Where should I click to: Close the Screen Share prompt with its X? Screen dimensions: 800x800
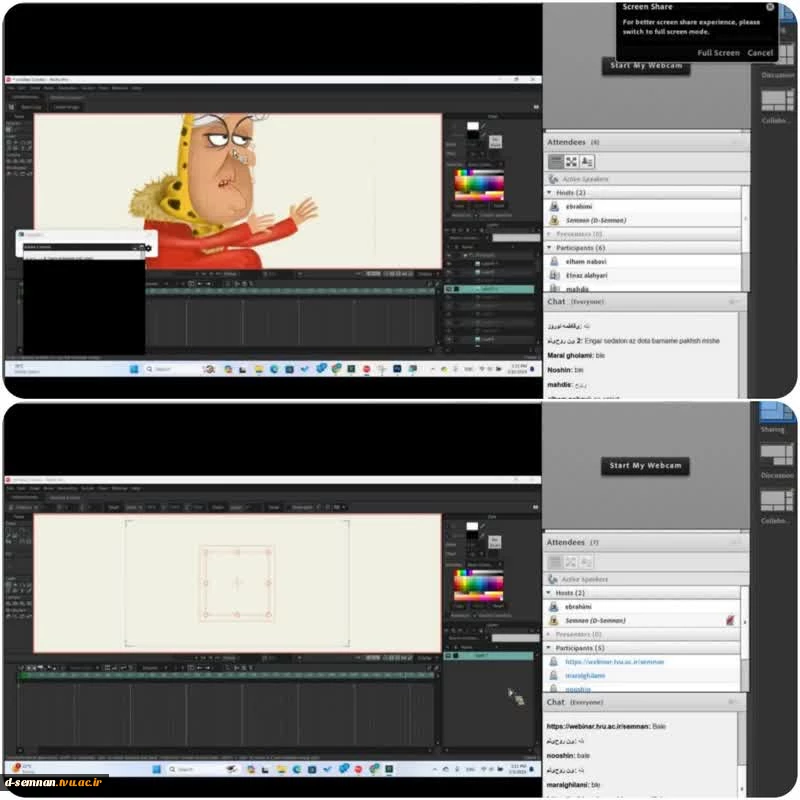tap(770, 7)
